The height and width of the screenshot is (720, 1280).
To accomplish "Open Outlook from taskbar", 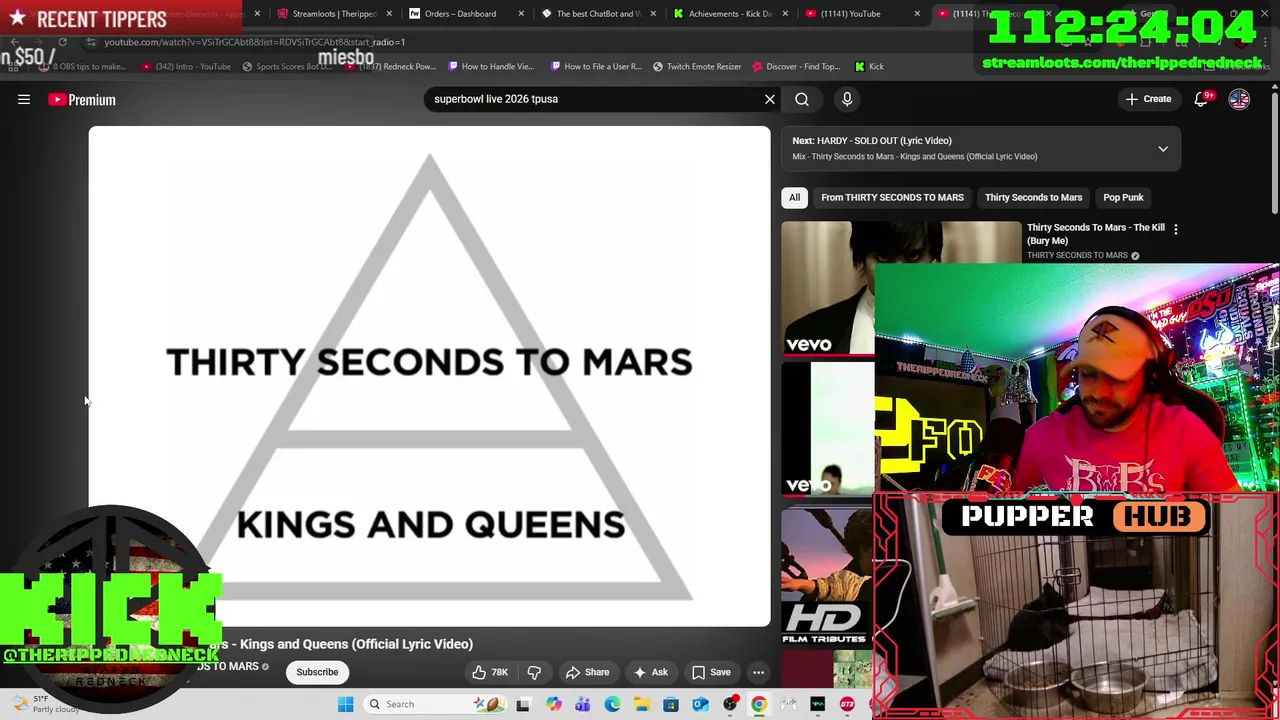I will click(700, 704).
